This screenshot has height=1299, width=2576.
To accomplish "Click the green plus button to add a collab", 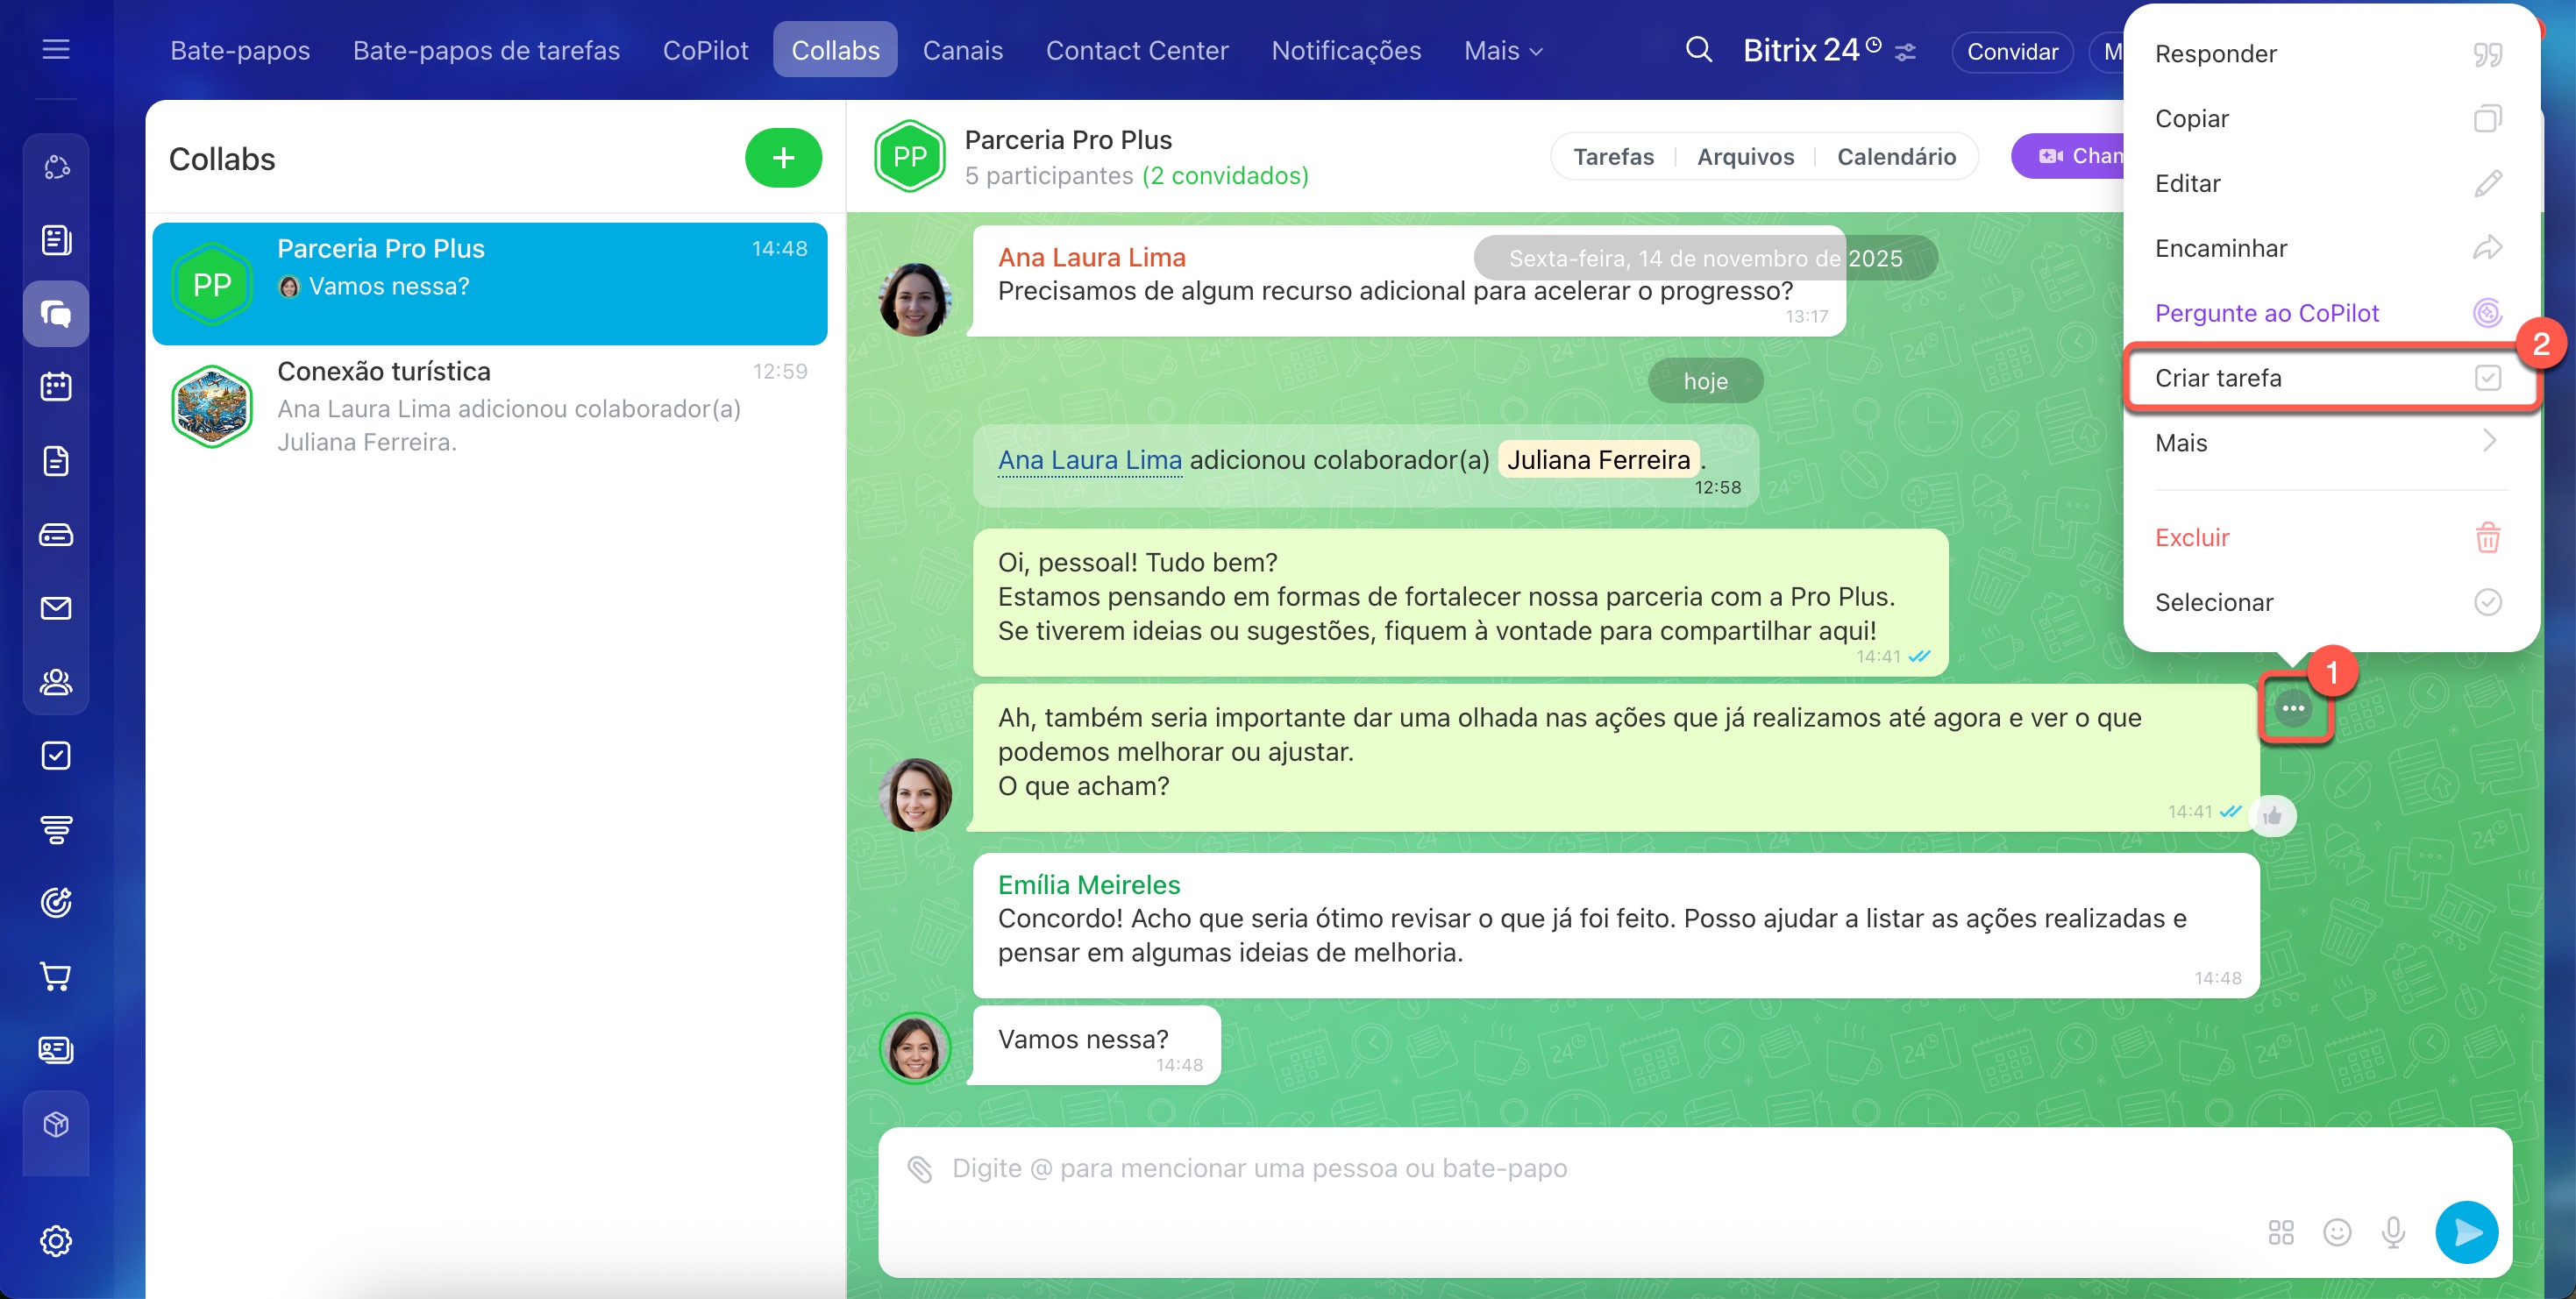I will pyautogui.click(x=783, y=157).
